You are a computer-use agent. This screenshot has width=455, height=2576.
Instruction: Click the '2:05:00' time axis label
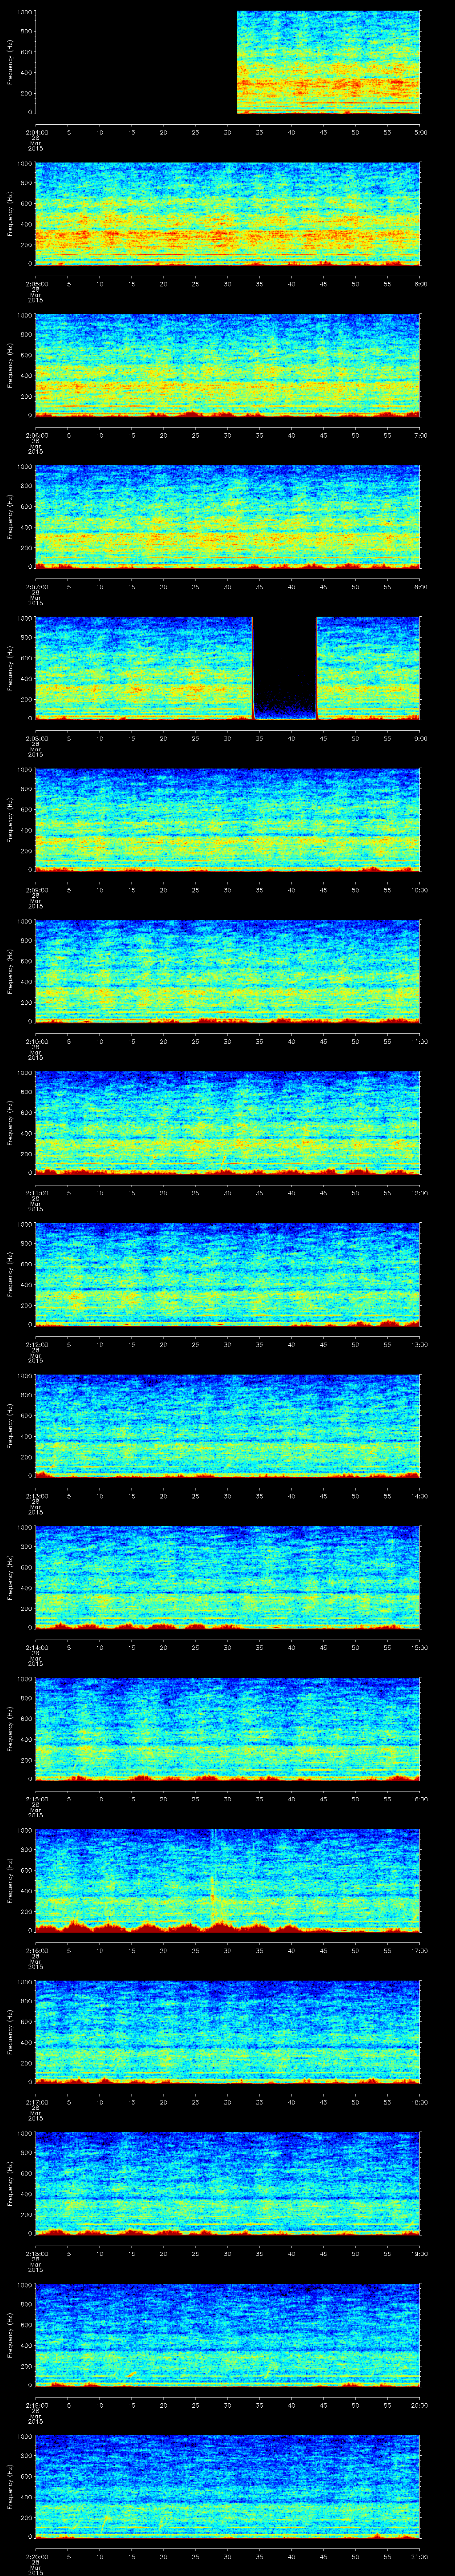tap(36, 284)
